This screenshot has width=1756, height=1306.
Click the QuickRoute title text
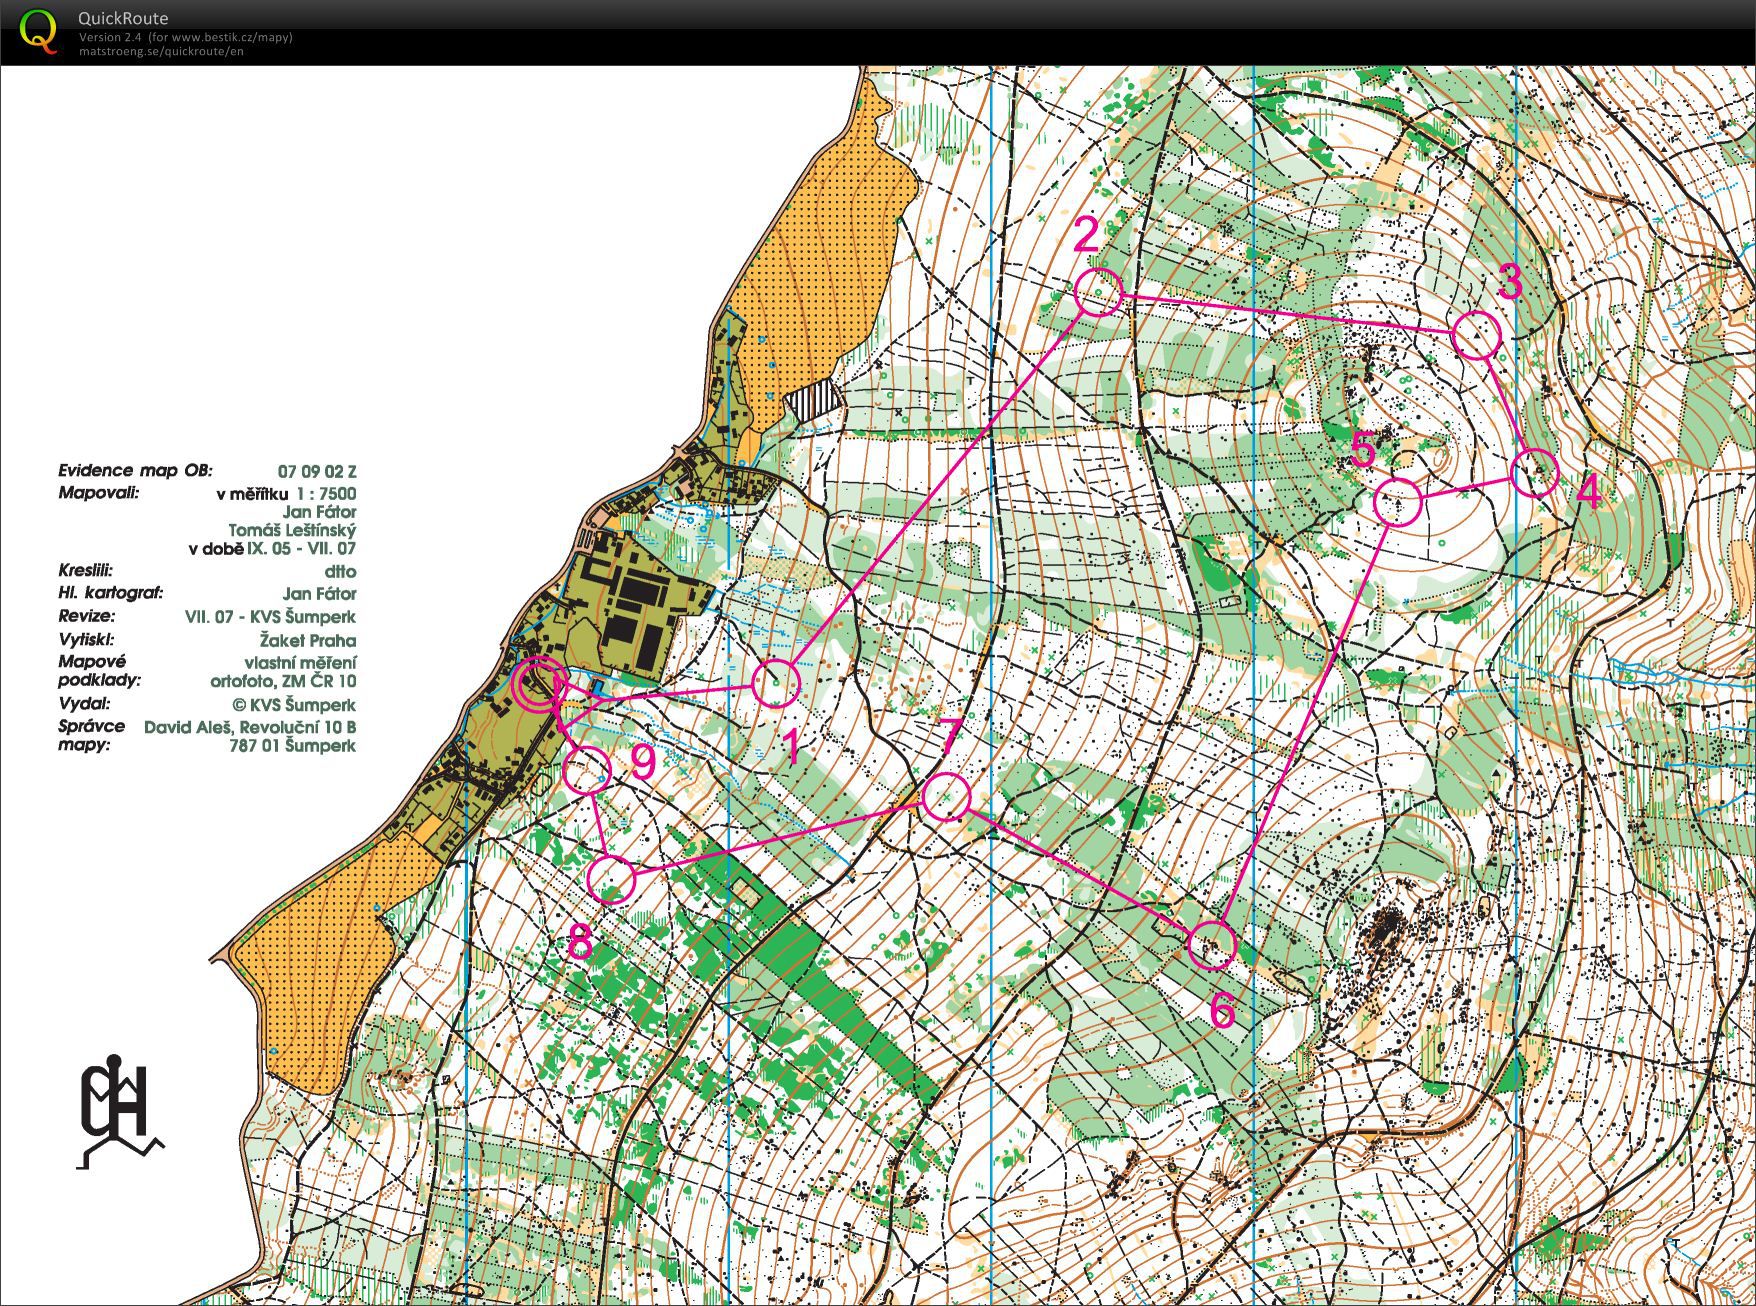(x=123, y=18)
